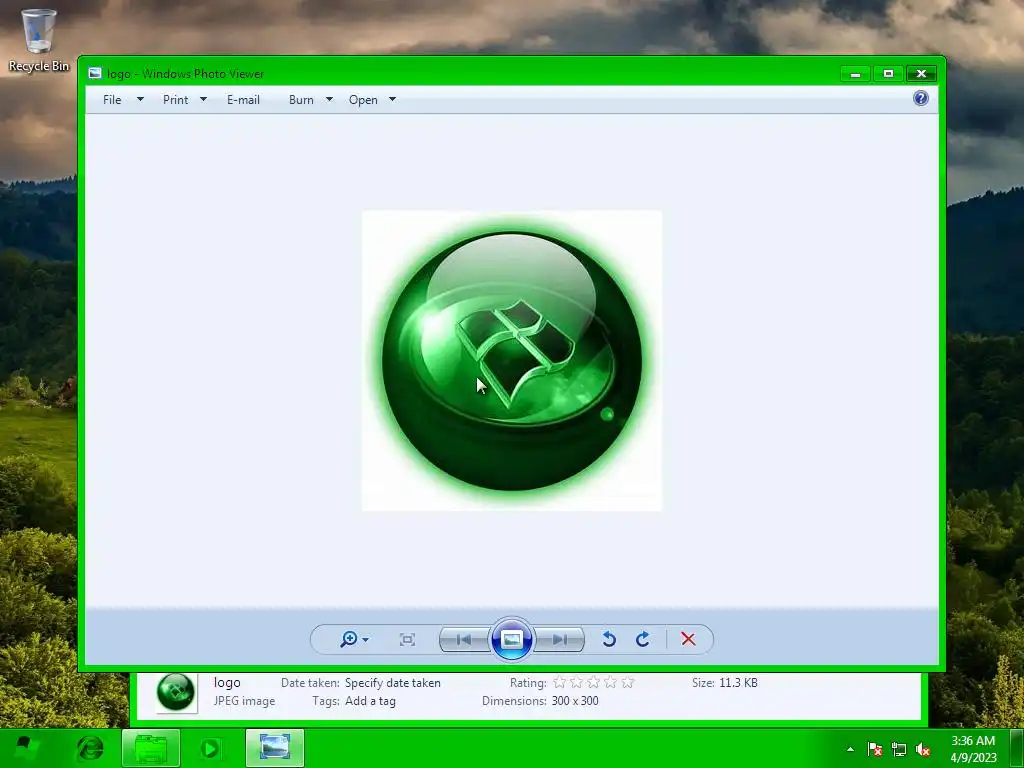Click the Photo Viewer taskbar button
The height and width of the screenshot is (768, 1024).
pyautogui.click(x=275, y=748)
